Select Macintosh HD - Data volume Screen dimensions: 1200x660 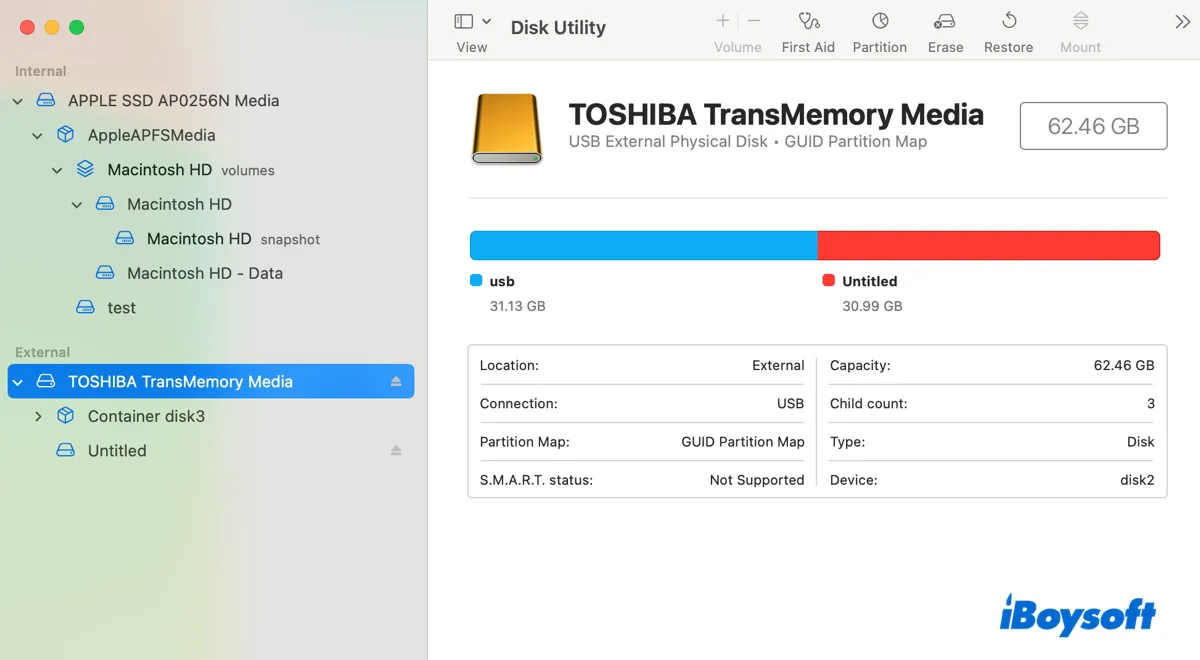click(205, 273)
